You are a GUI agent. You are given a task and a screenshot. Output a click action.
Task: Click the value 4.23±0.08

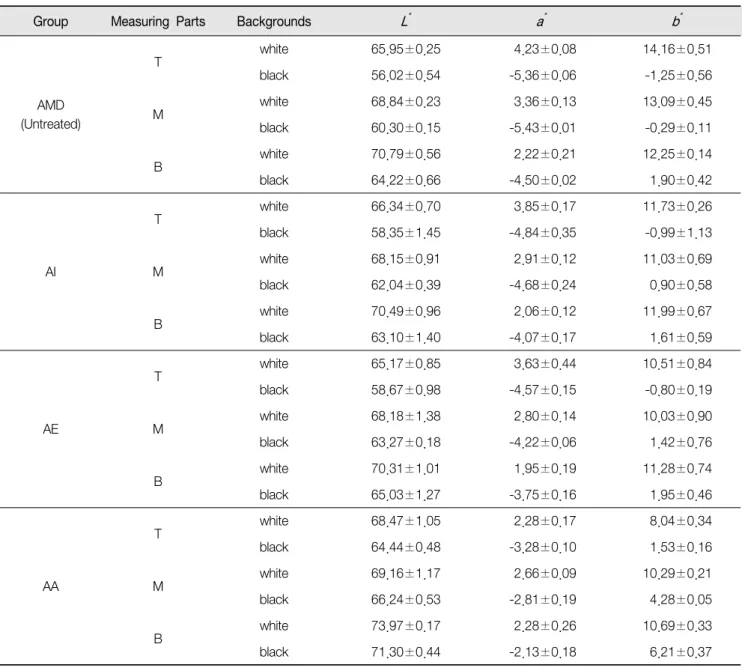(545, 49)
